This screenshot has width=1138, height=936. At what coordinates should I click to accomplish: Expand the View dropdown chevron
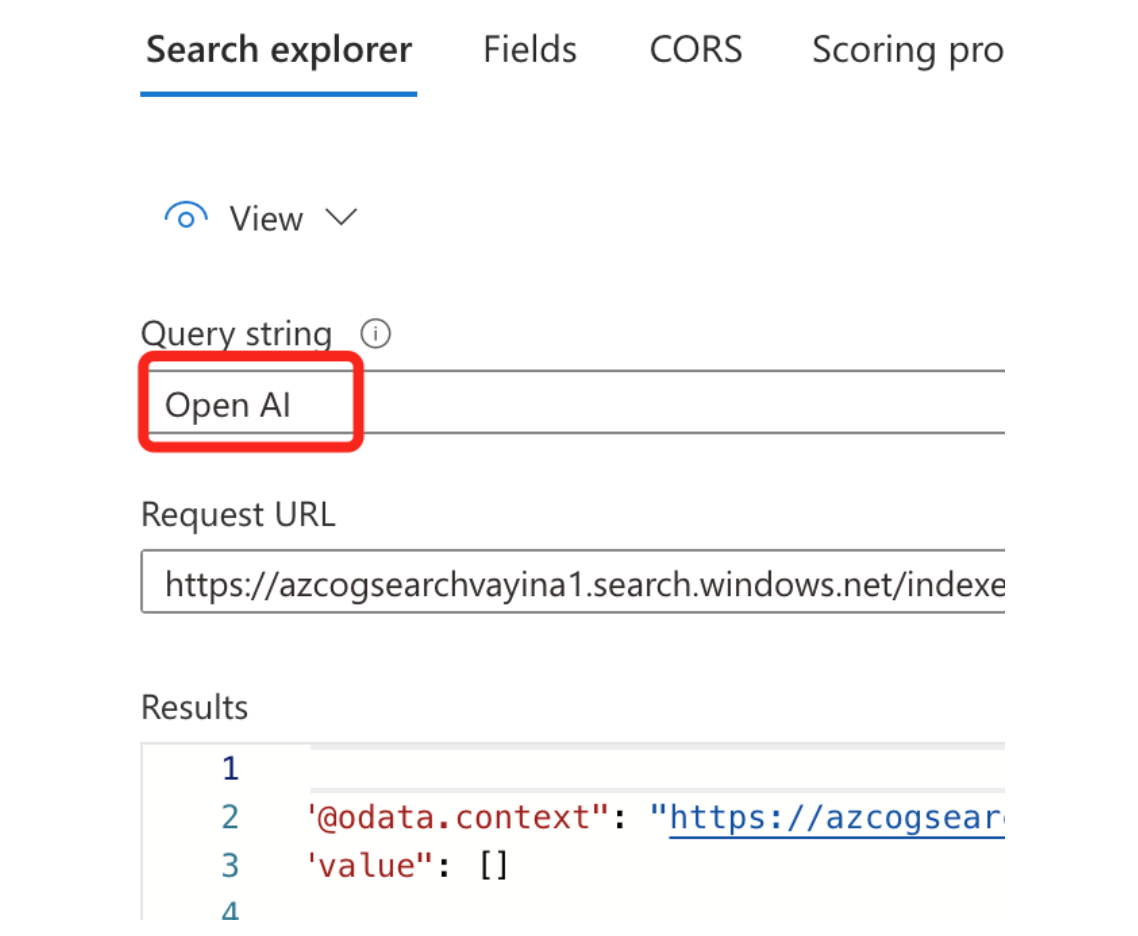(342, 217)
